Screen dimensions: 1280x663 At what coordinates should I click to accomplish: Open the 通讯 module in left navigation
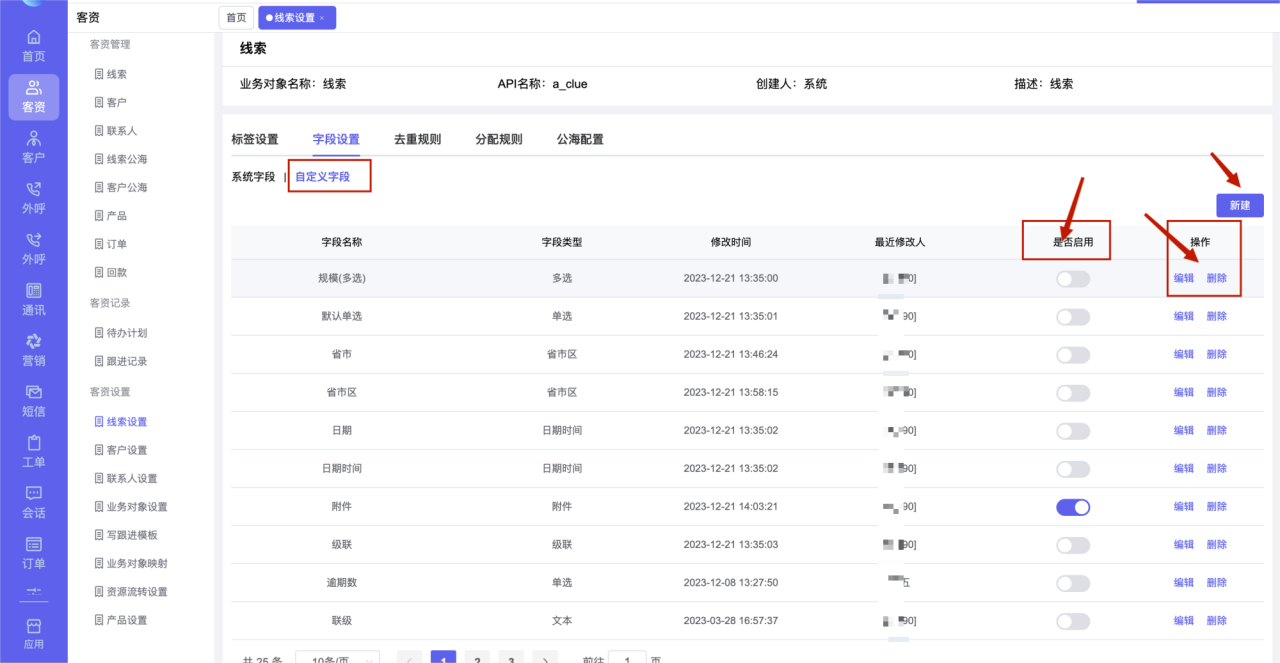[x=34, y=299]
